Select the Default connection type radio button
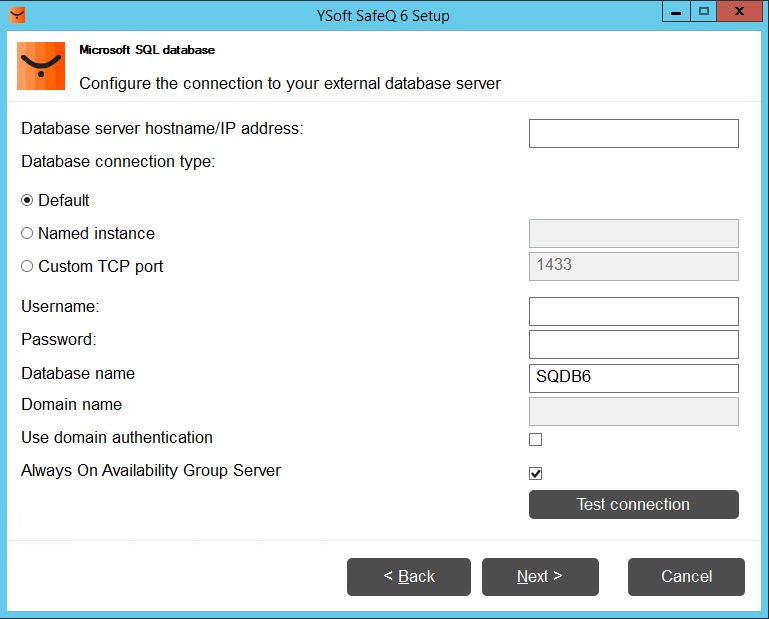 (x=27, y=200)
